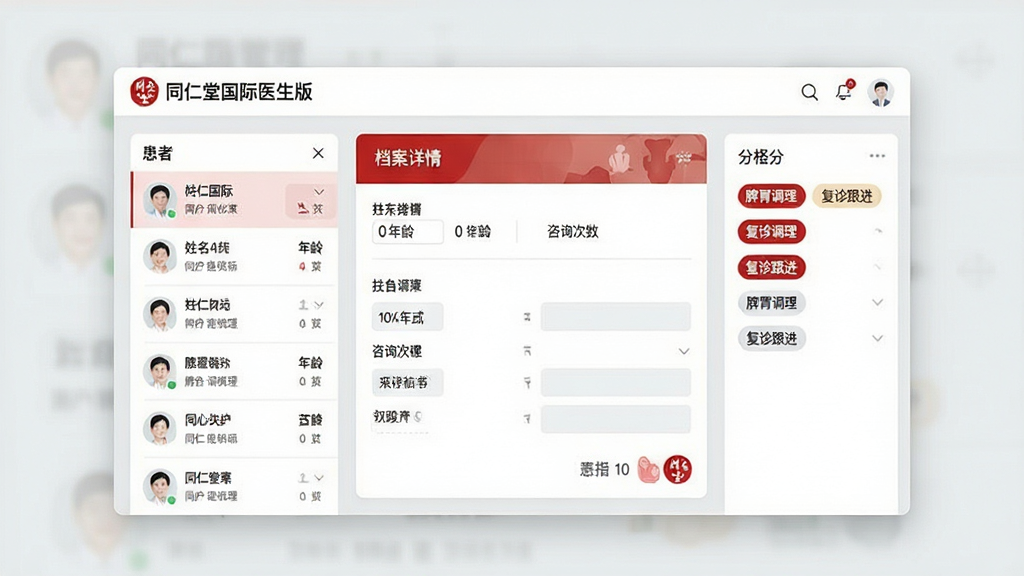Click the 年龄 label in the 姓名4统 row
The height and width of the screenshot is (576, 1024).
click(310, 248)
